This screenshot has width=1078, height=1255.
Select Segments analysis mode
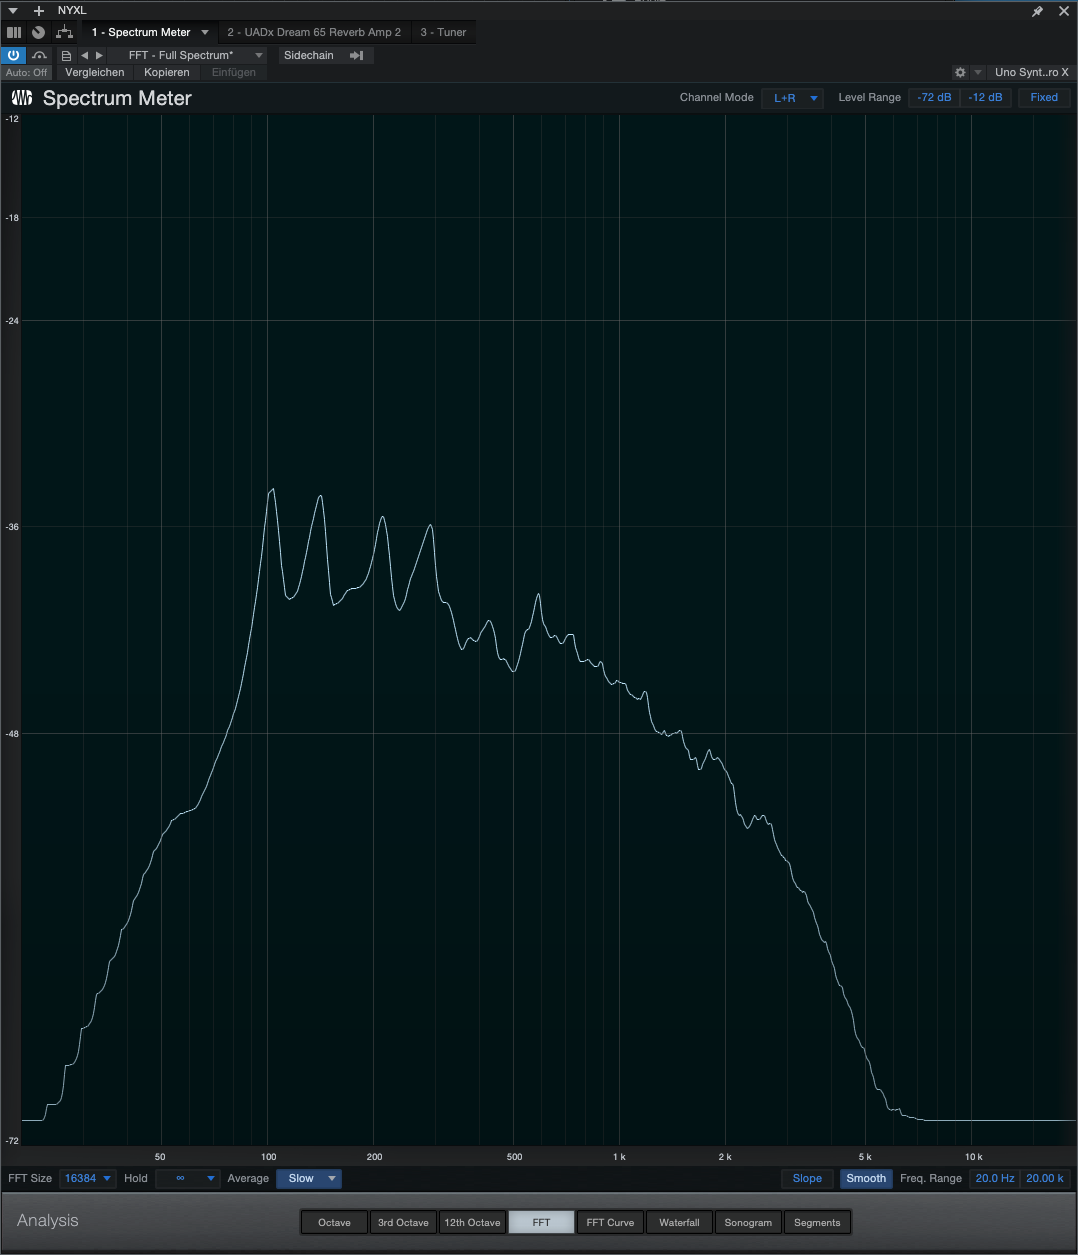[817, 1223]
